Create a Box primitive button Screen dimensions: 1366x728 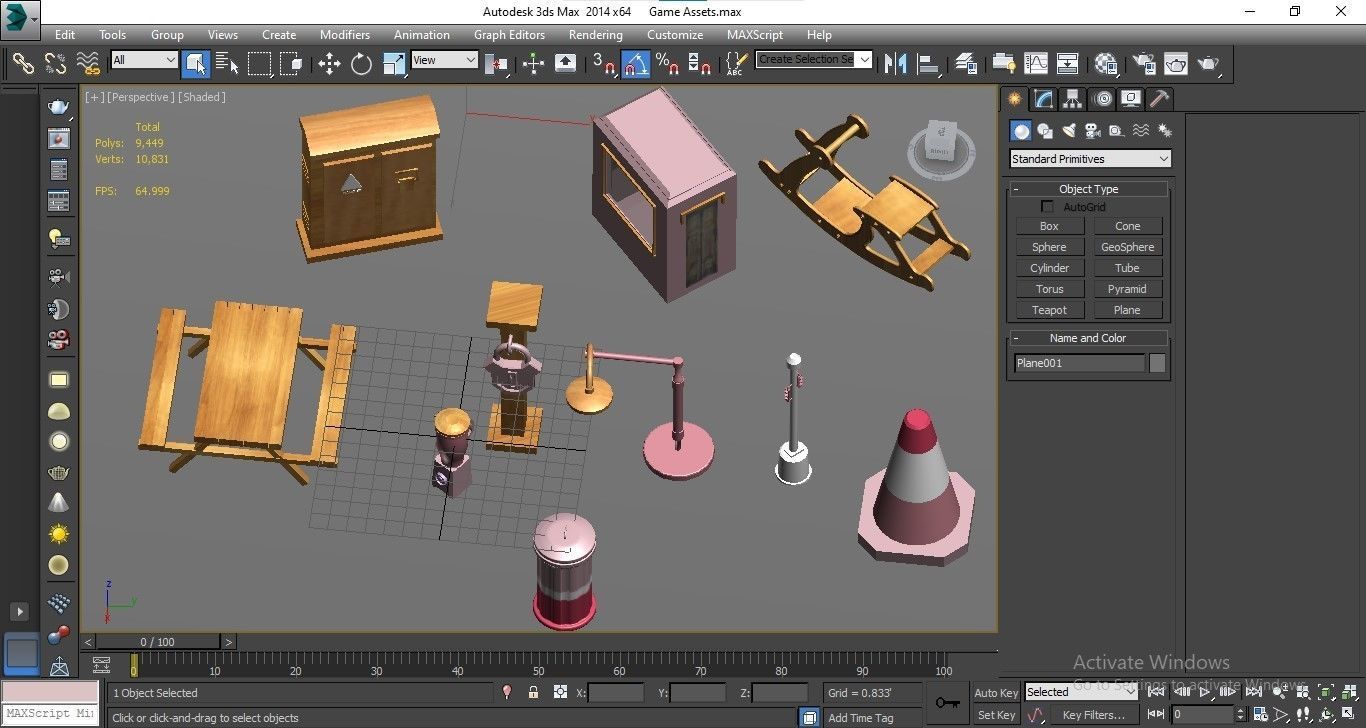point(1049,226)
